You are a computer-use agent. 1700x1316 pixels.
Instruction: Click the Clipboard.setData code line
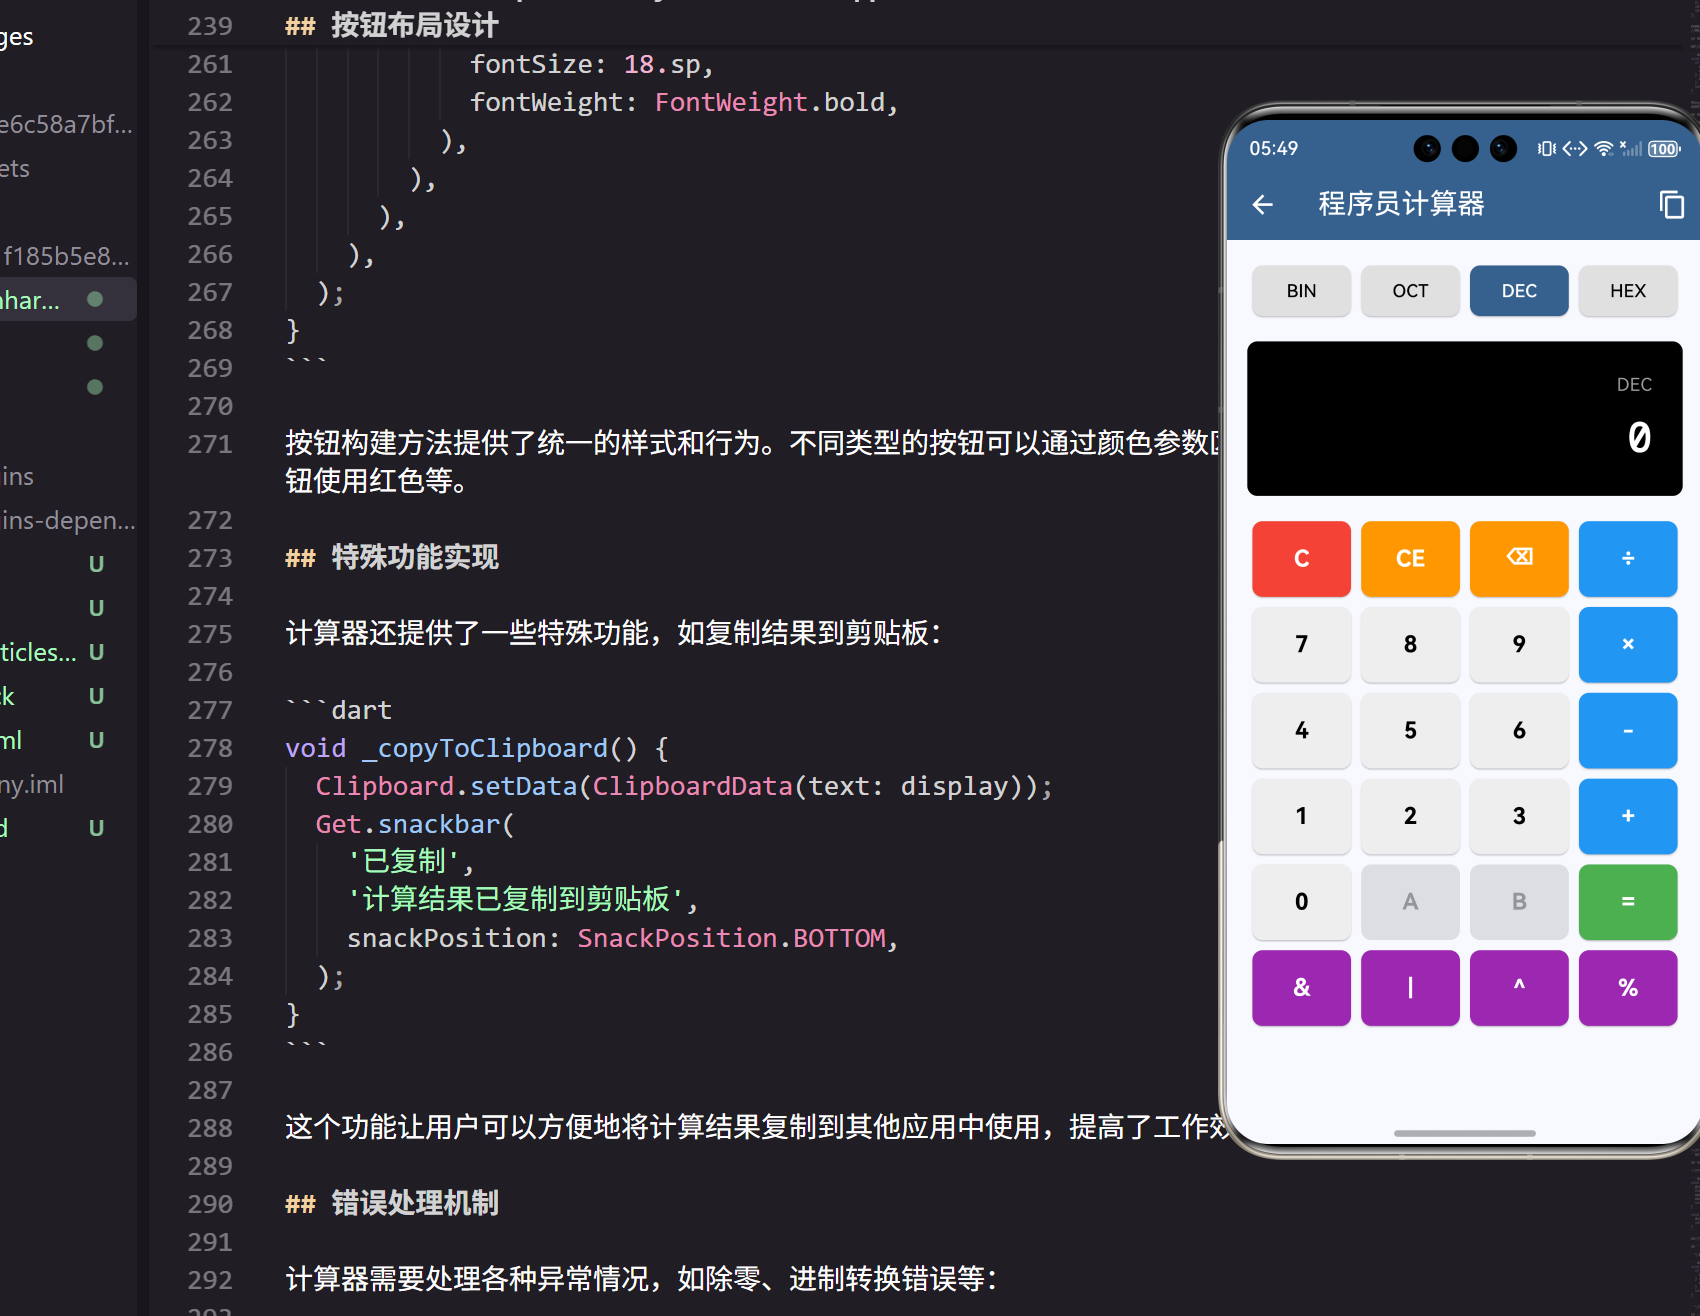[684, 786]
